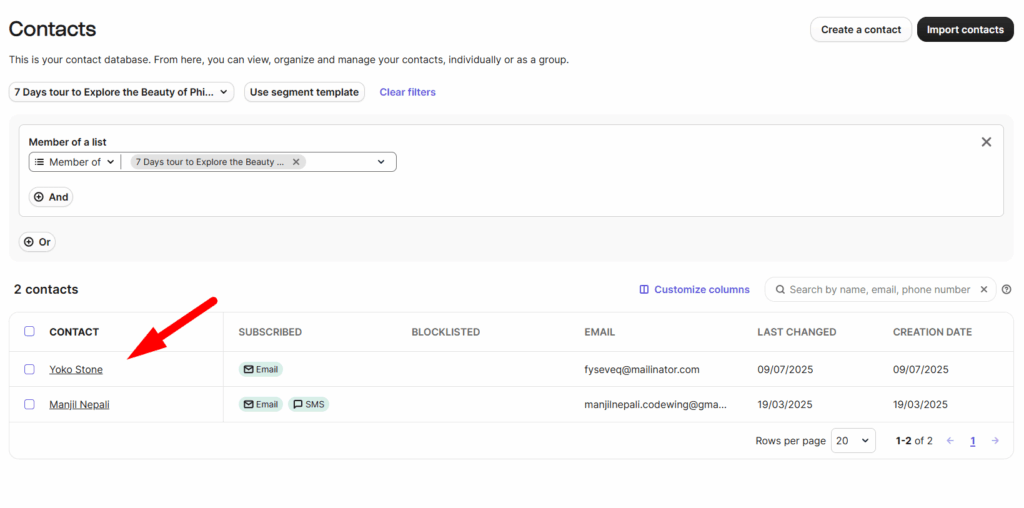Open the search help question icon

1006,289
